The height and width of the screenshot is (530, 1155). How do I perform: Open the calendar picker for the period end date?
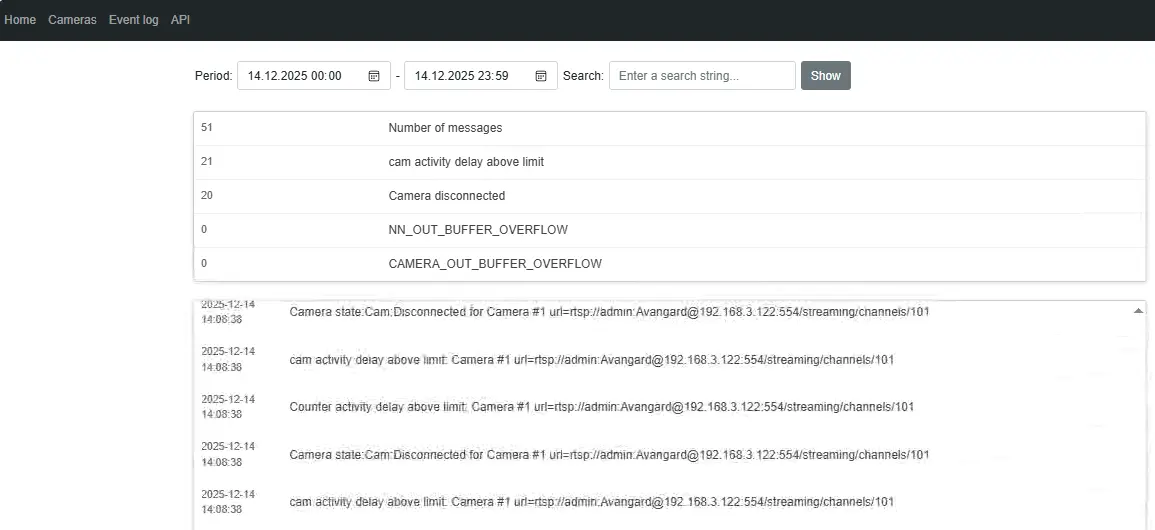click(541, 76)
